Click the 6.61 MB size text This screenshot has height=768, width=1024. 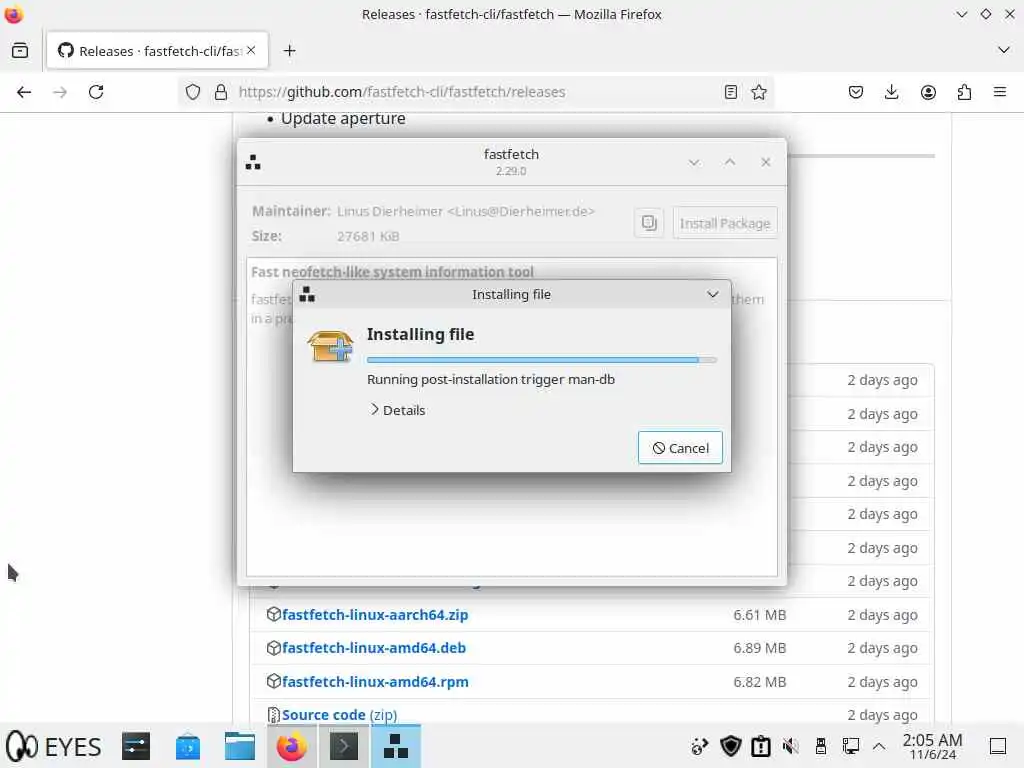[760, 615]
